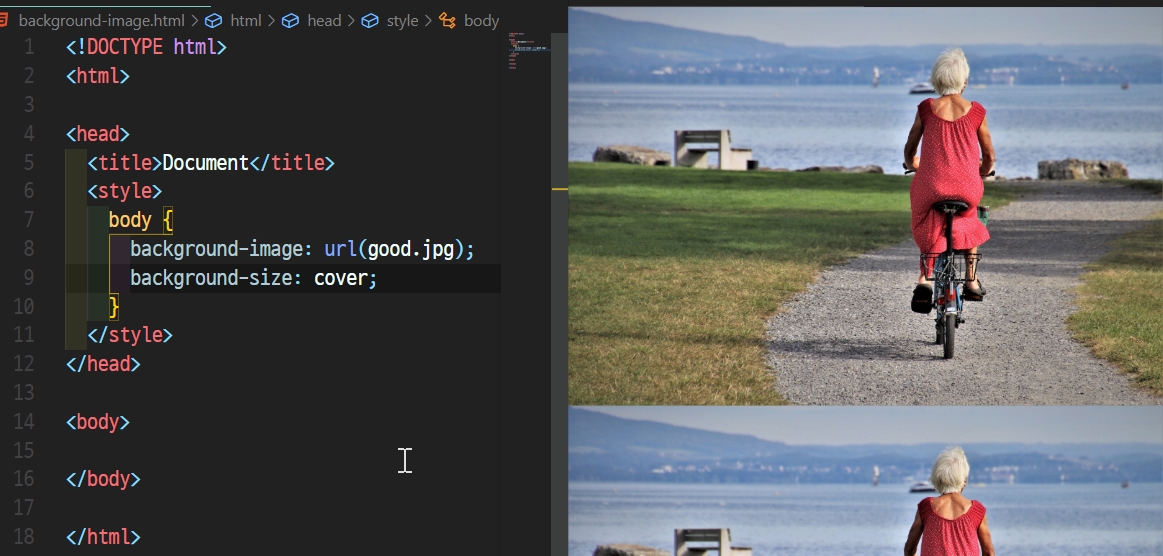Click line number 9 in the gutter
The image size is (1163, 556).
pos(28,278)
